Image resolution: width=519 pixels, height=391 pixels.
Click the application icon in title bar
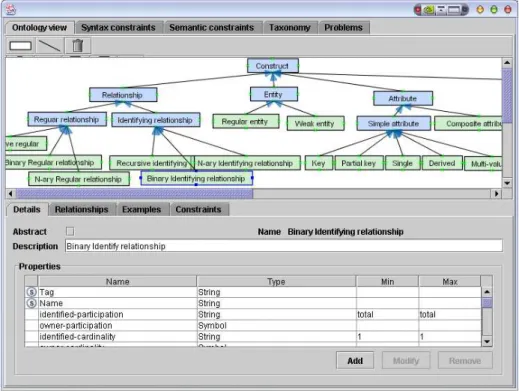tap(11, 9)
